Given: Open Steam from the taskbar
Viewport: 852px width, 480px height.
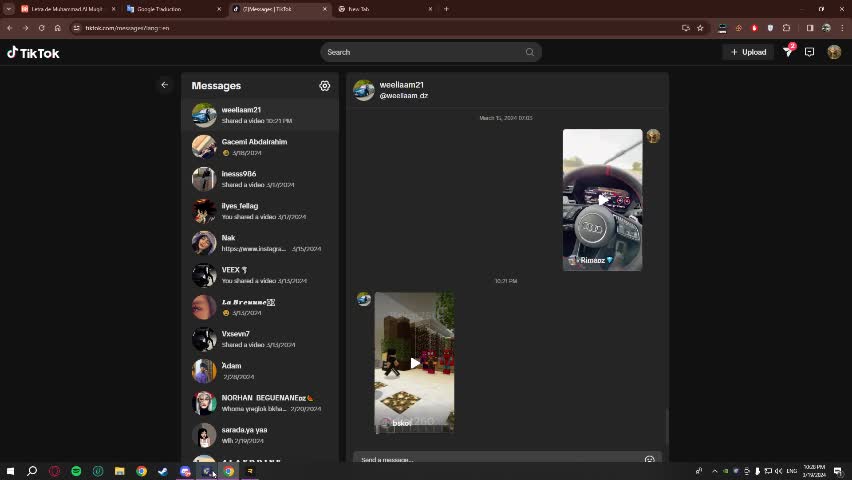Looking at the screenshot, I should point(163,471).
